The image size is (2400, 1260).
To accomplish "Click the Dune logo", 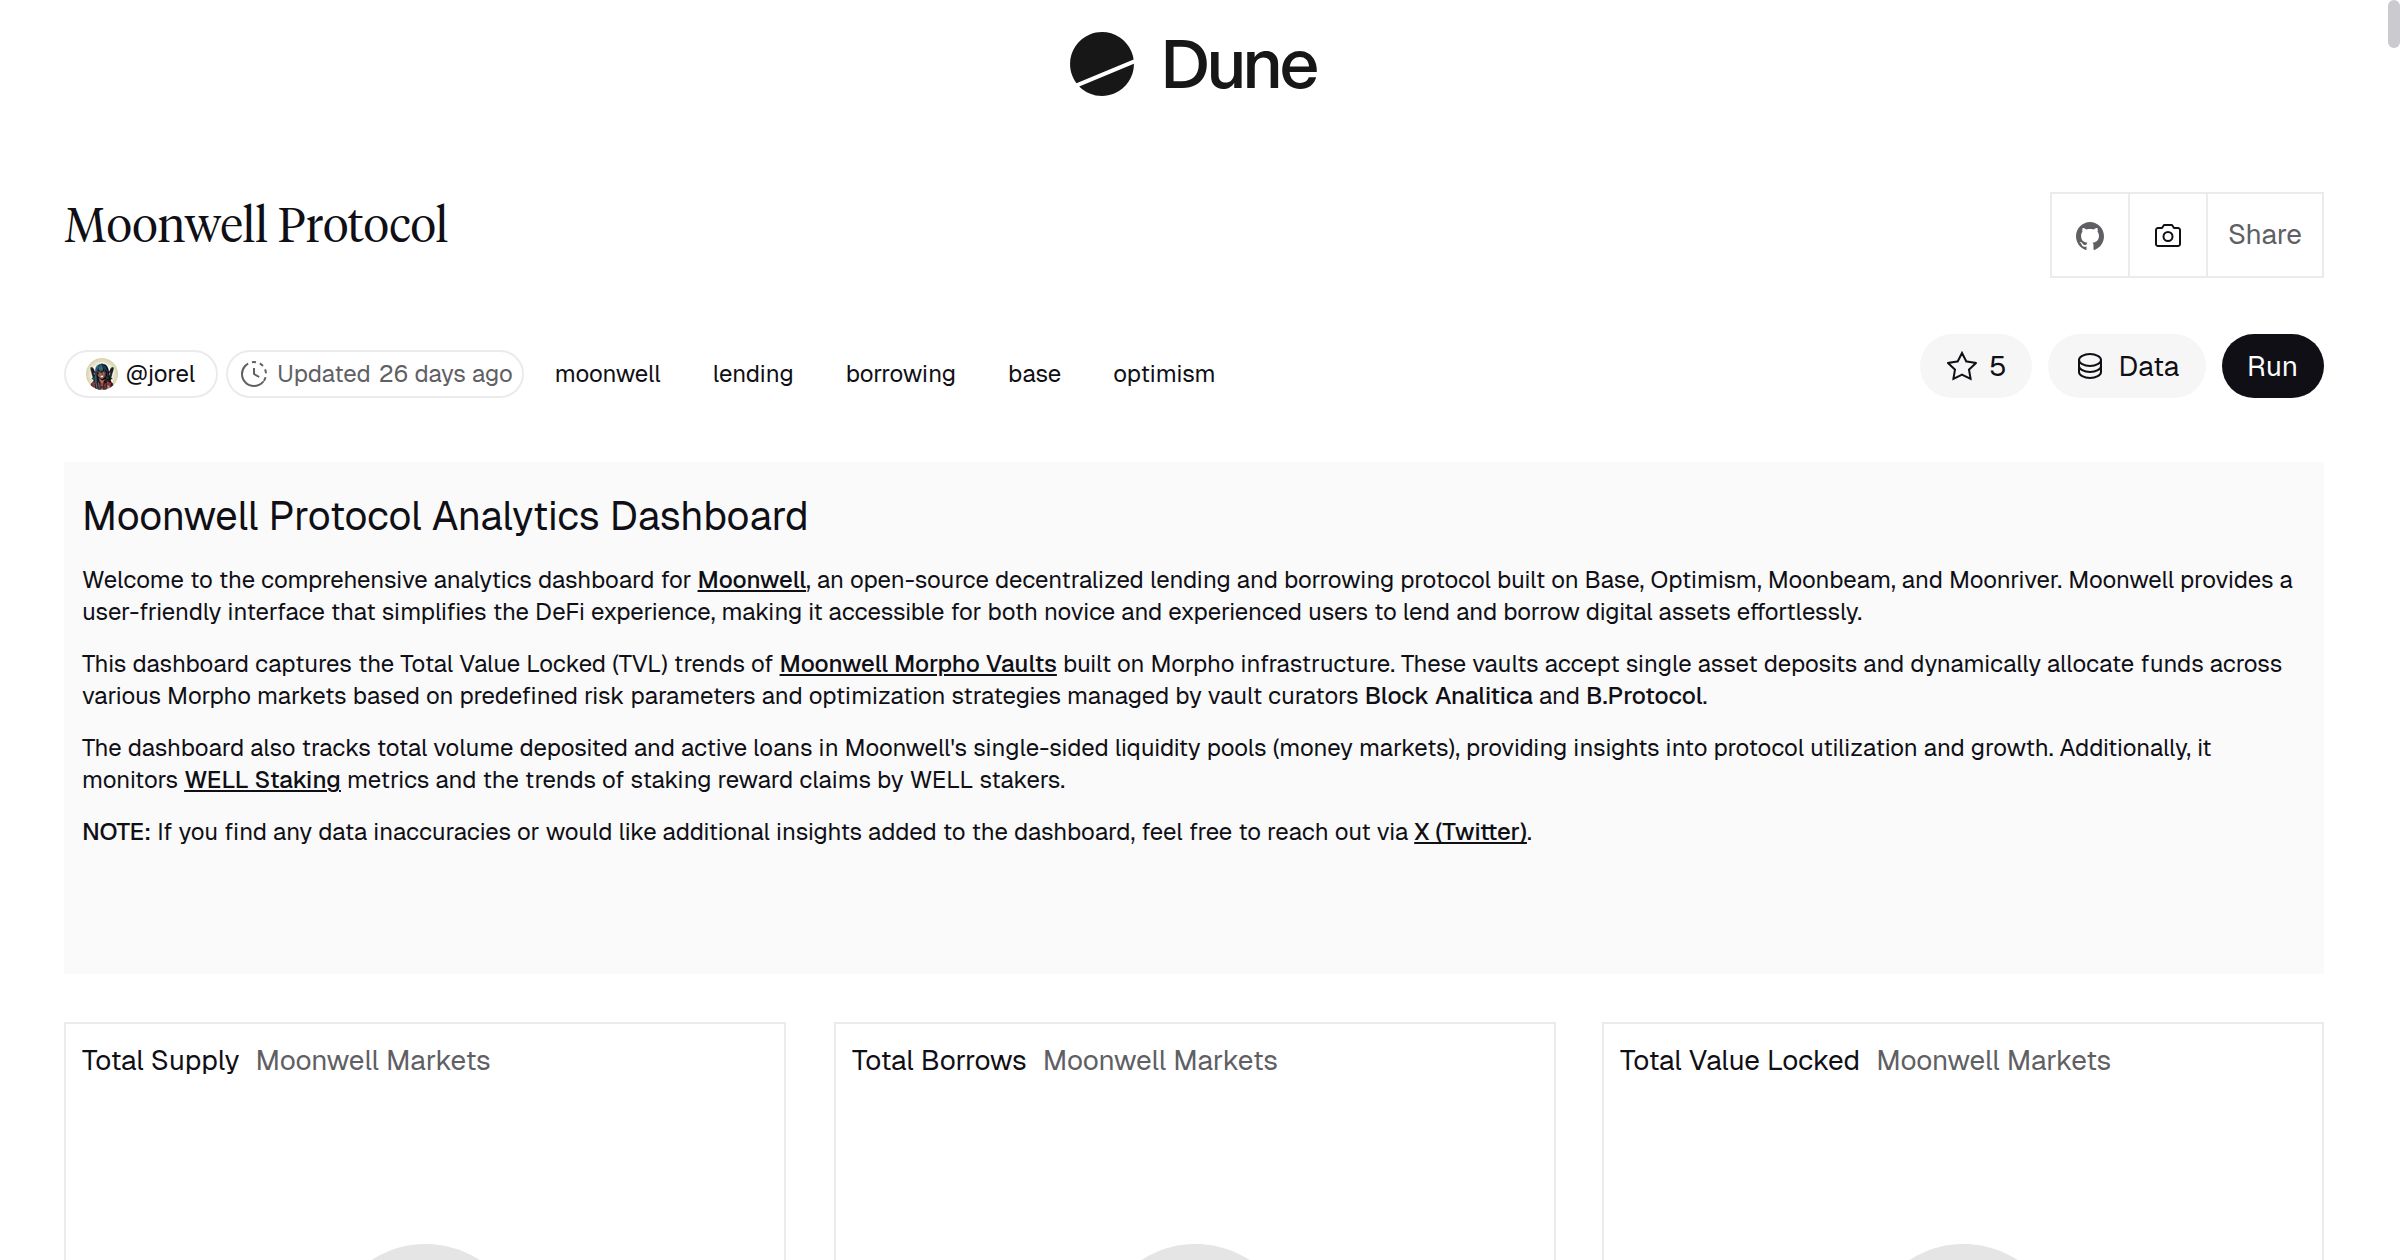I will tap(1192, 65).
